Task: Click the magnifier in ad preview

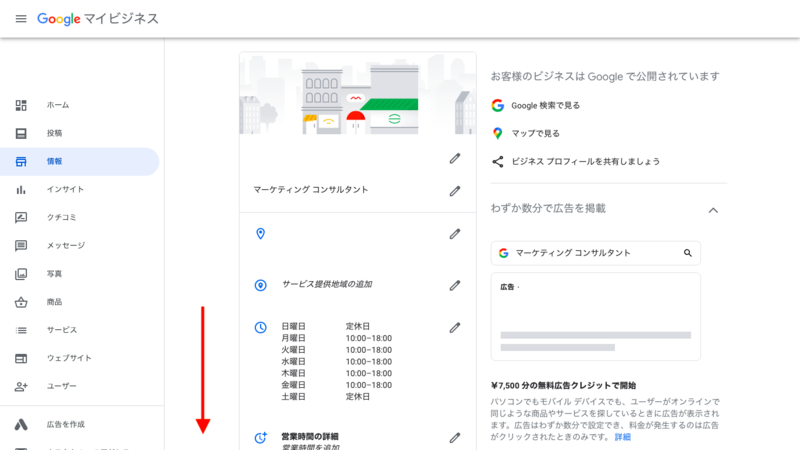Action: point(688,253)
